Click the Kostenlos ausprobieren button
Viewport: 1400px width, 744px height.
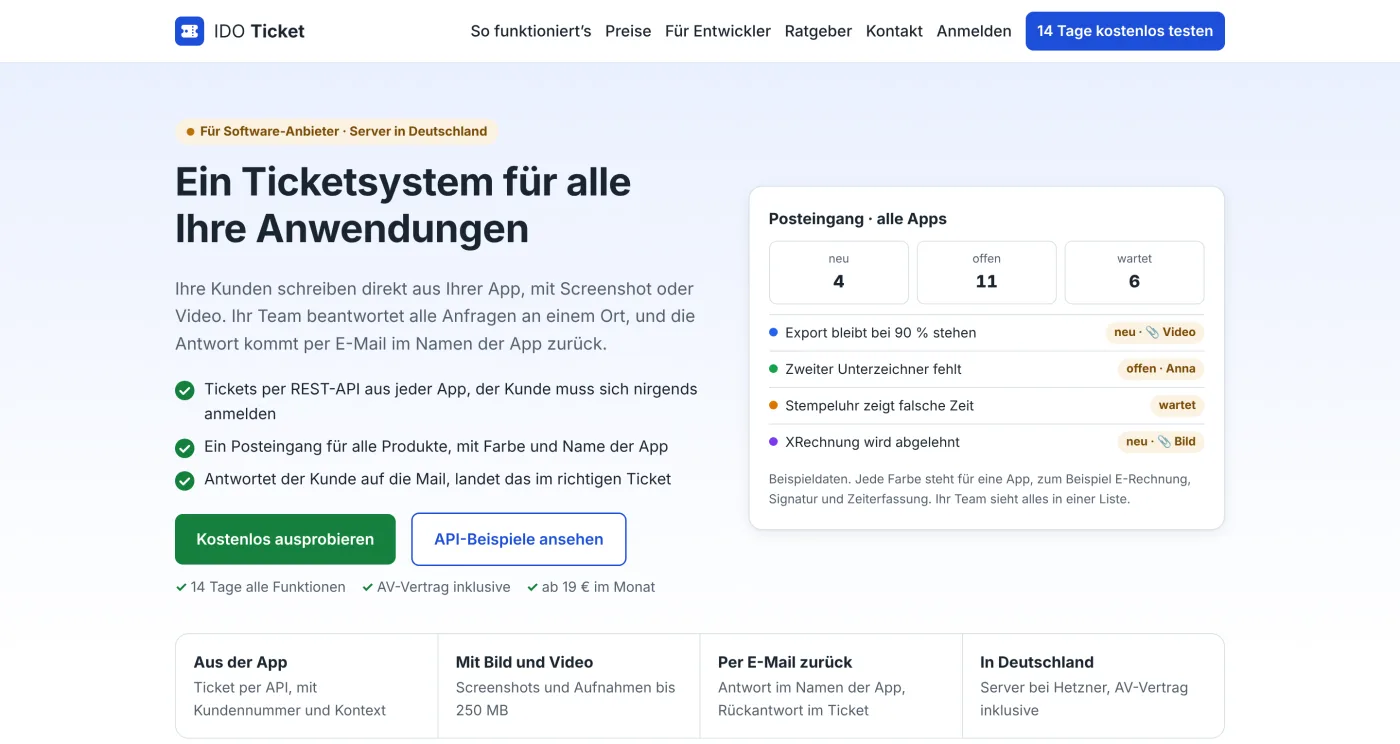tap(285, 539)
